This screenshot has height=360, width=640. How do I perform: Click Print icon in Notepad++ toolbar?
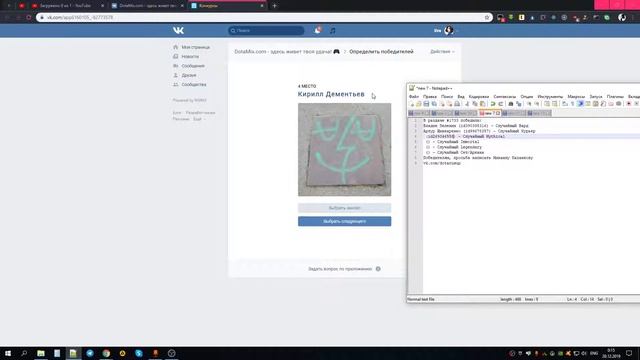tap(457, 104)
